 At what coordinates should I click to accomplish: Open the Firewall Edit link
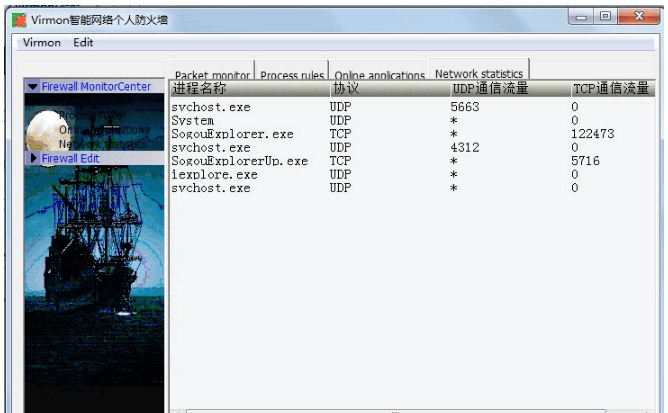[70, 159]
